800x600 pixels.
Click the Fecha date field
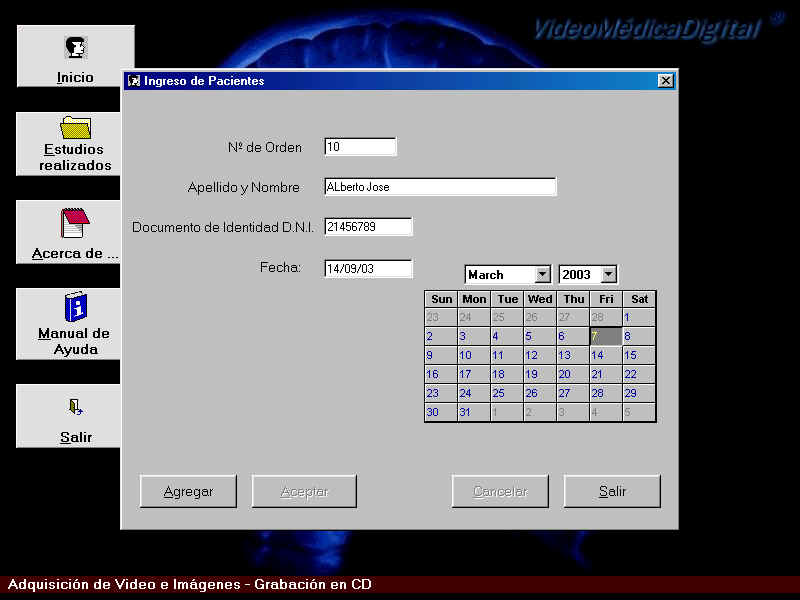coord(368,268)
